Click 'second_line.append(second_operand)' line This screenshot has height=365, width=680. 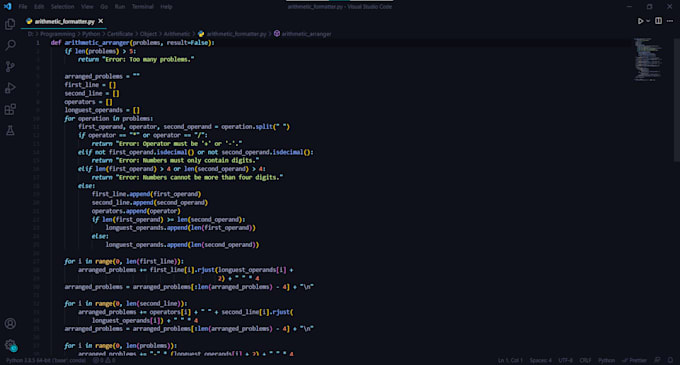pos(150,202)
